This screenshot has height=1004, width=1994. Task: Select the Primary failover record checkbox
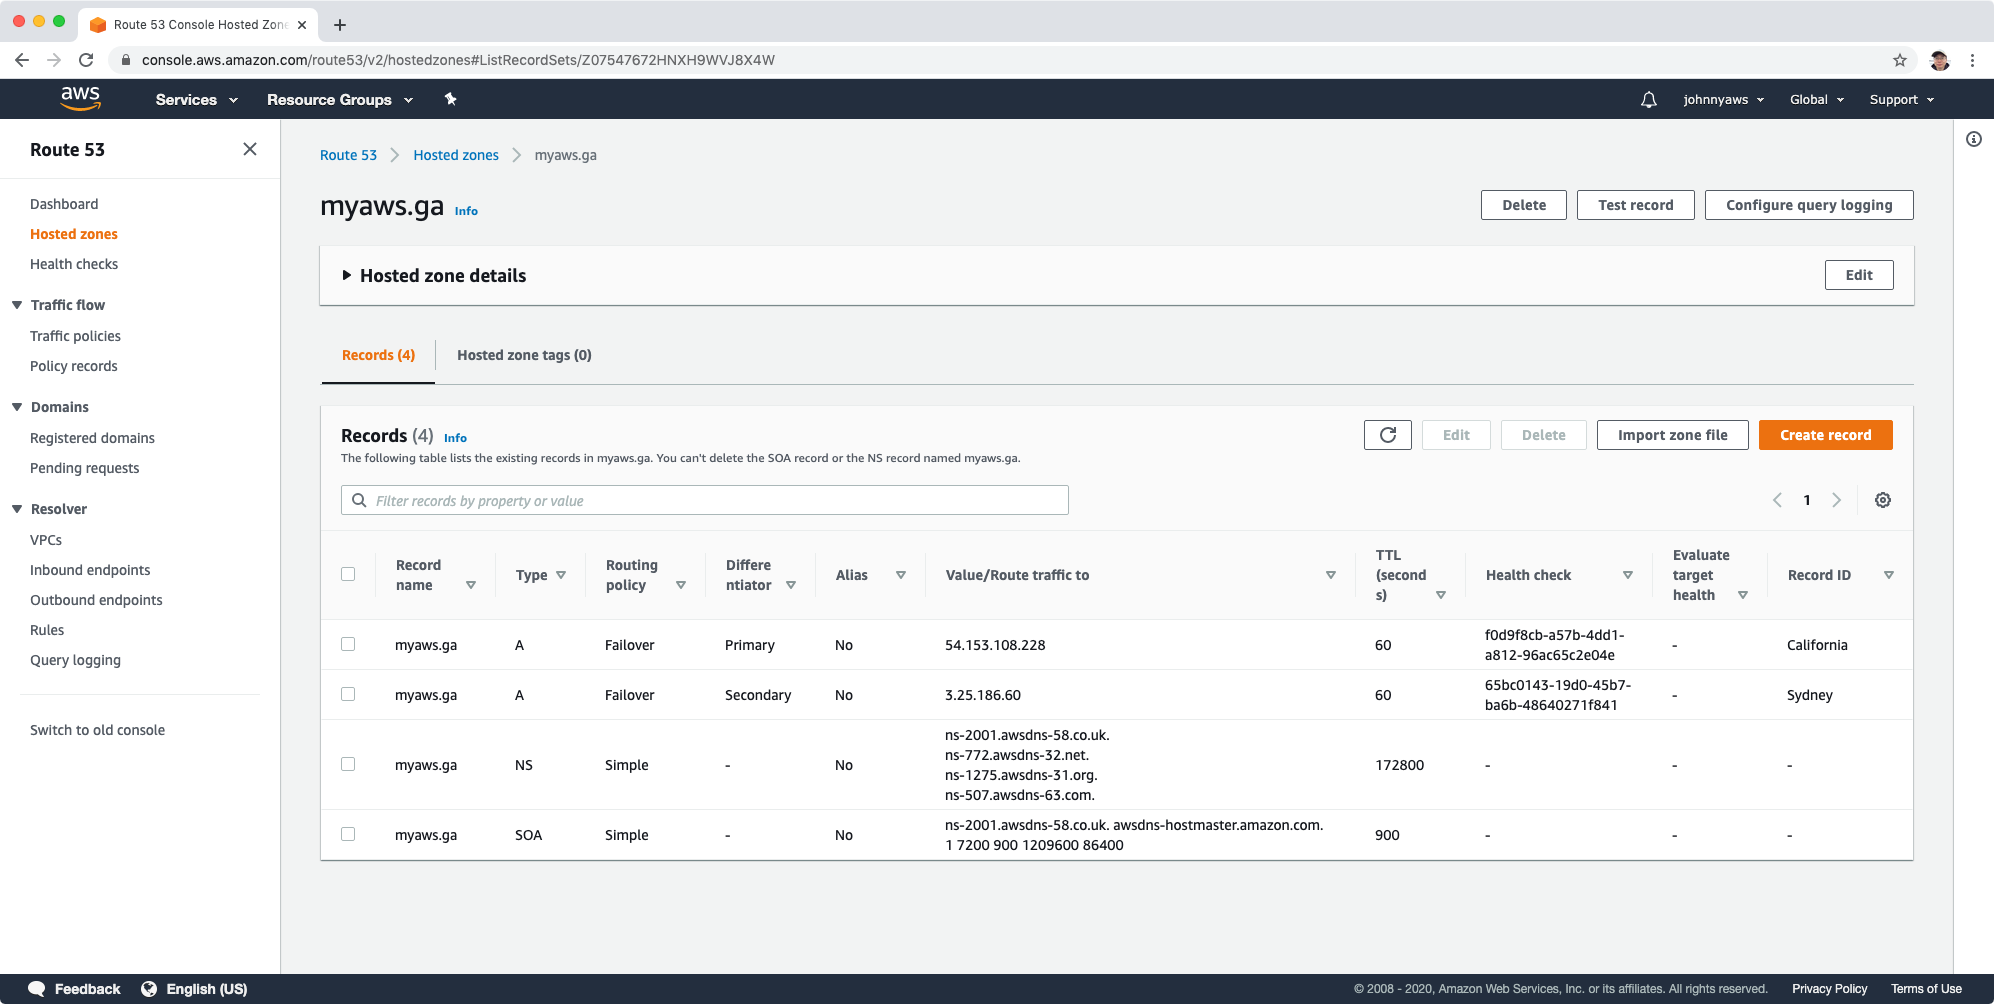pyautogui.click(x=348, y=644)
